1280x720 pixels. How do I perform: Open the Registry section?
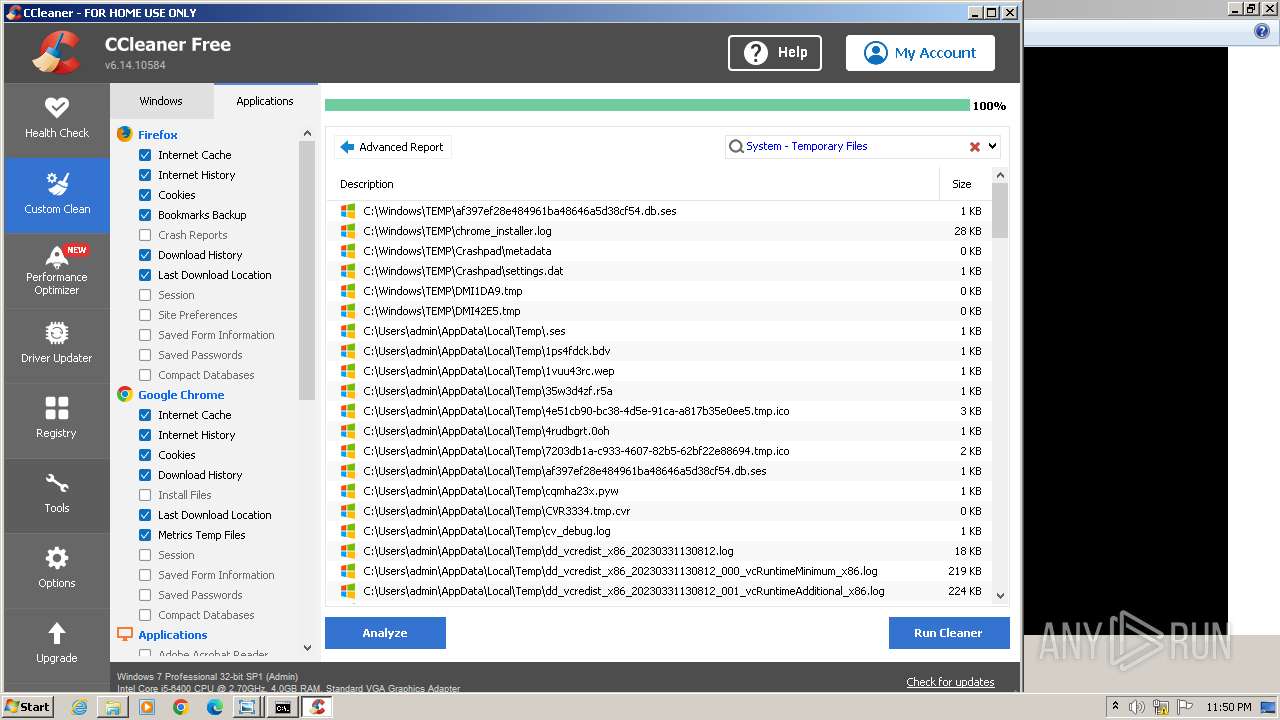57,421
